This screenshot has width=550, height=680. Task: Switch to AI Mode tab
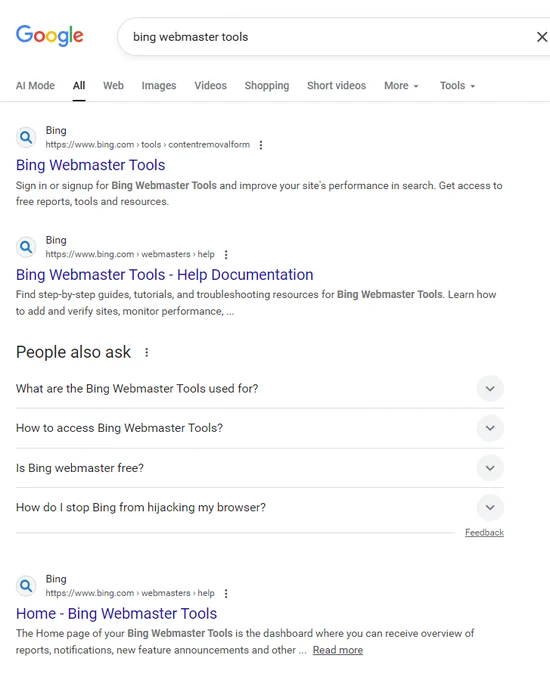click(35, 85)
